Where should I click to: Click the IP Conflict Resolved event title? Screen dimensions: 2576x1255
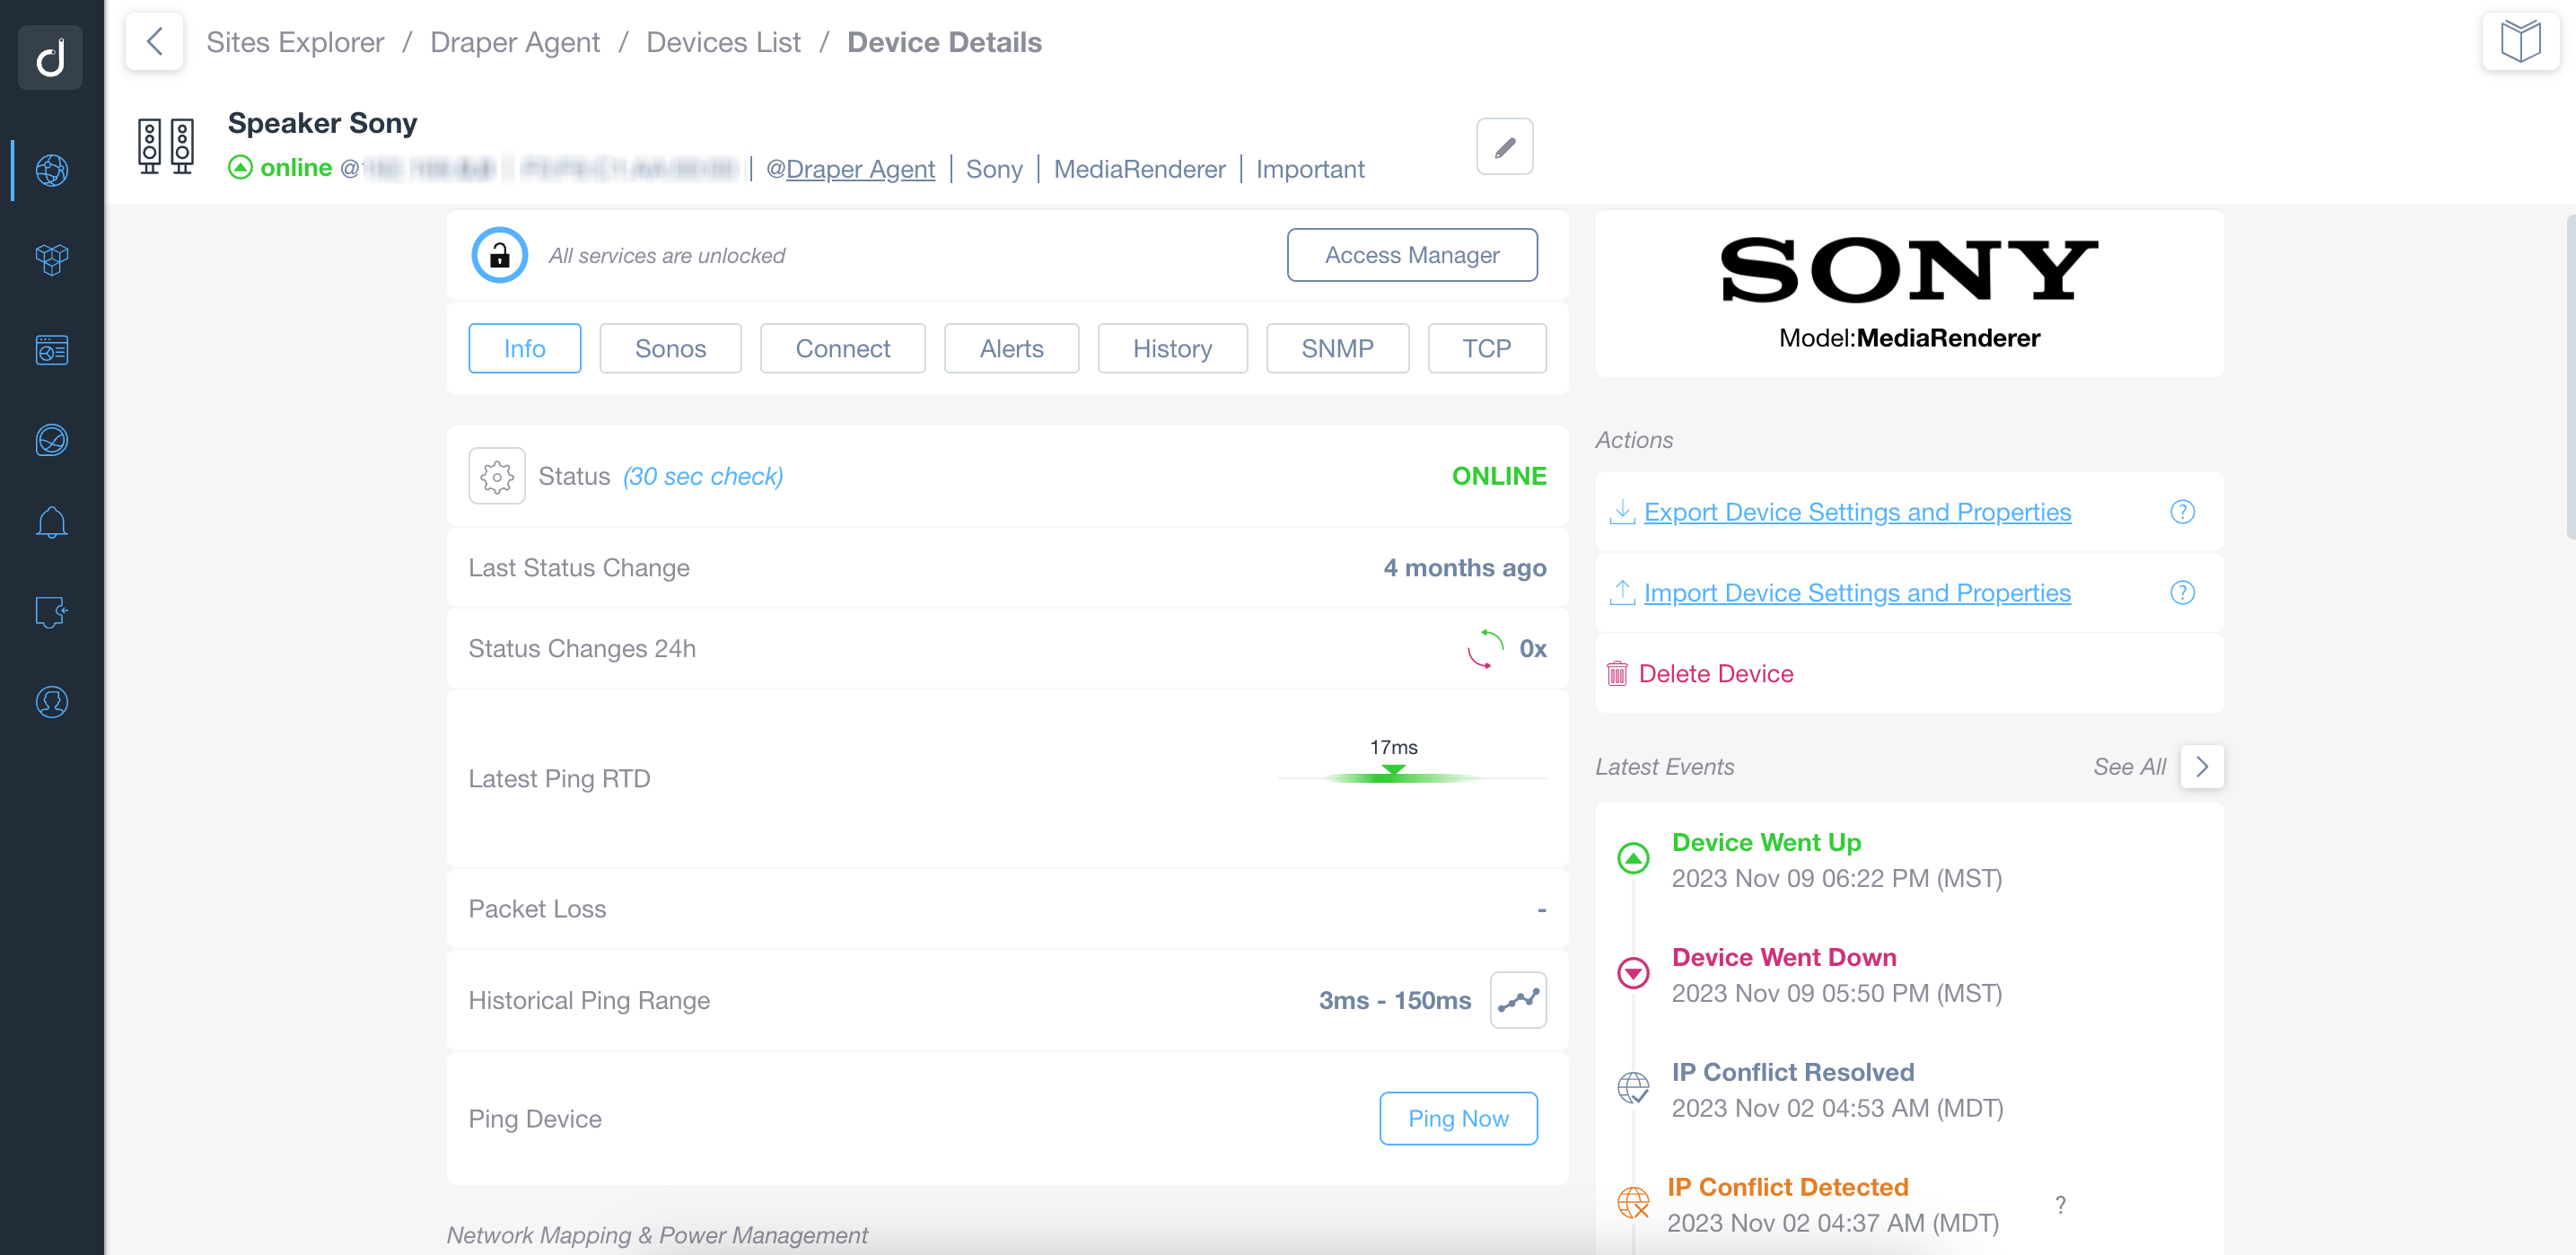click(x=1793, y=1073)
